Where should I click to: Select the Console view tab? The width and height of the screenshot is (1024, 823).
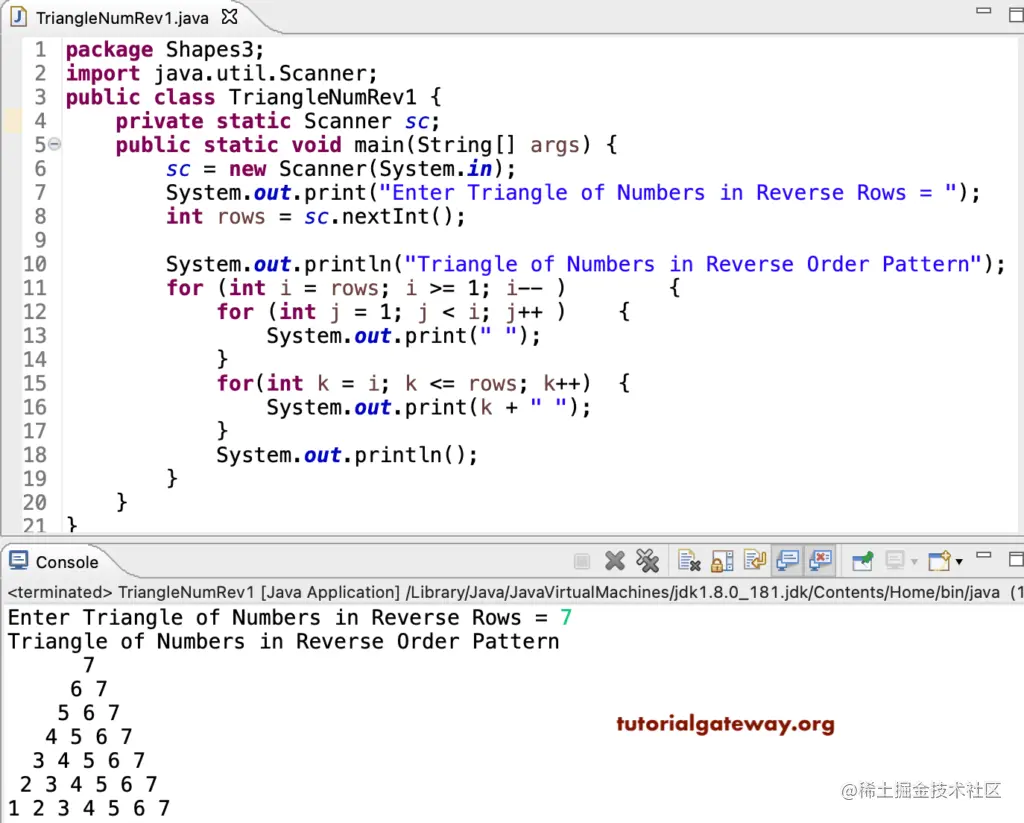[x=67, y=562]
